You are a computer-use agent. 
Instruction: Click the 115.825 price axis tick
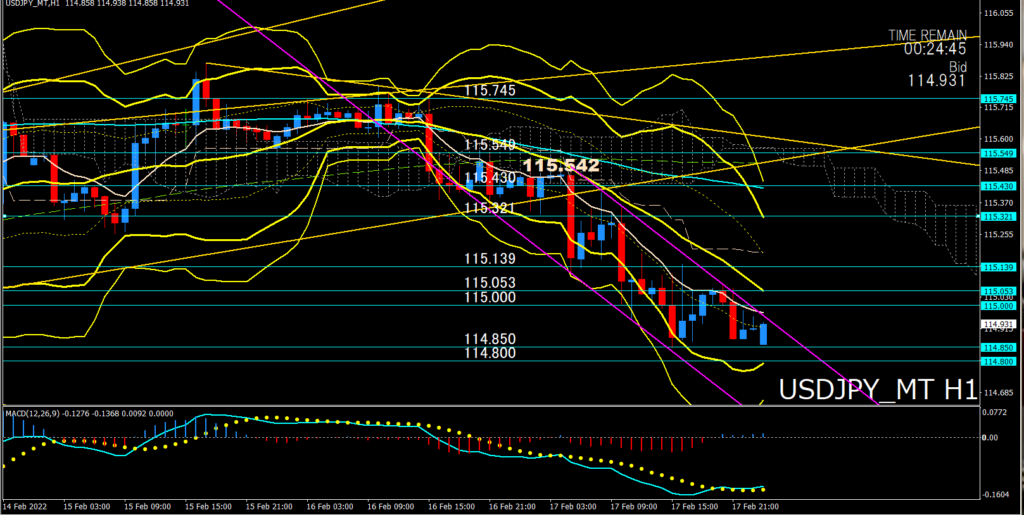point(998,76)
